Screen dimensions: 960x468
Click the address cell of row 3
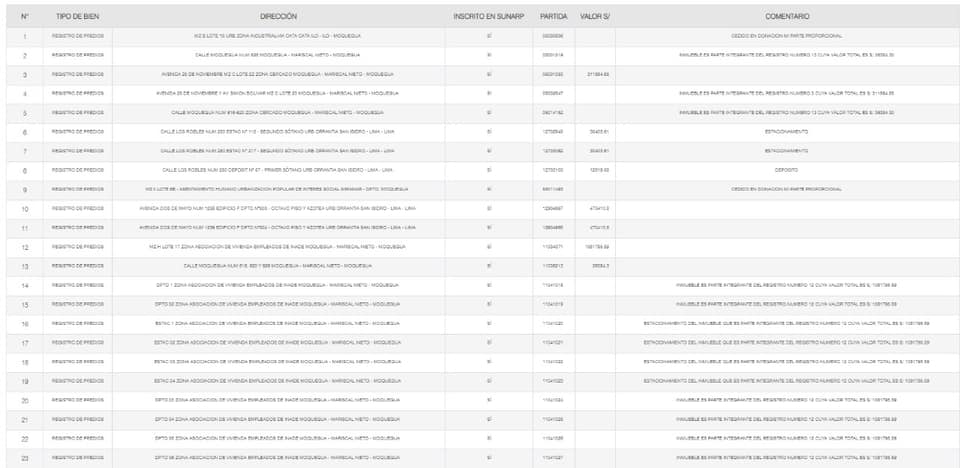point(278,74)
